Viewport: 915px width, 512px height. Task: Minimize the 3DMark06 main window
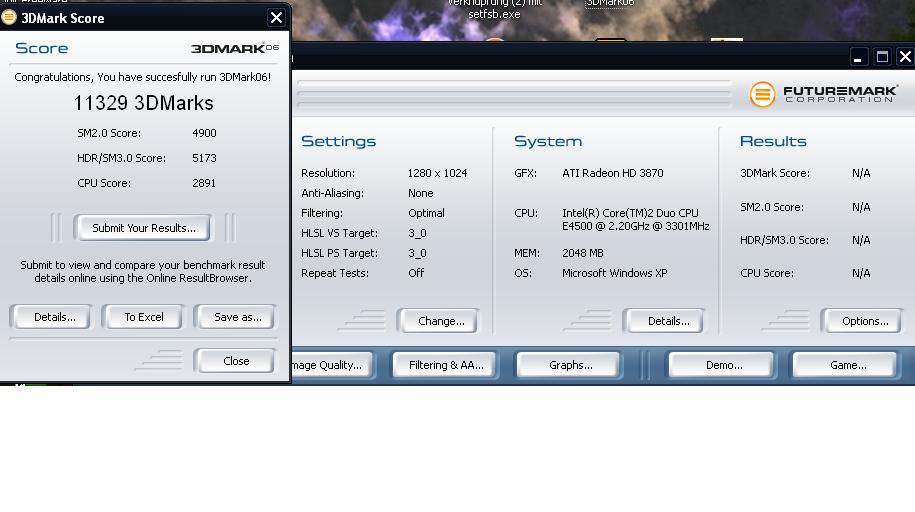[858, 57]
